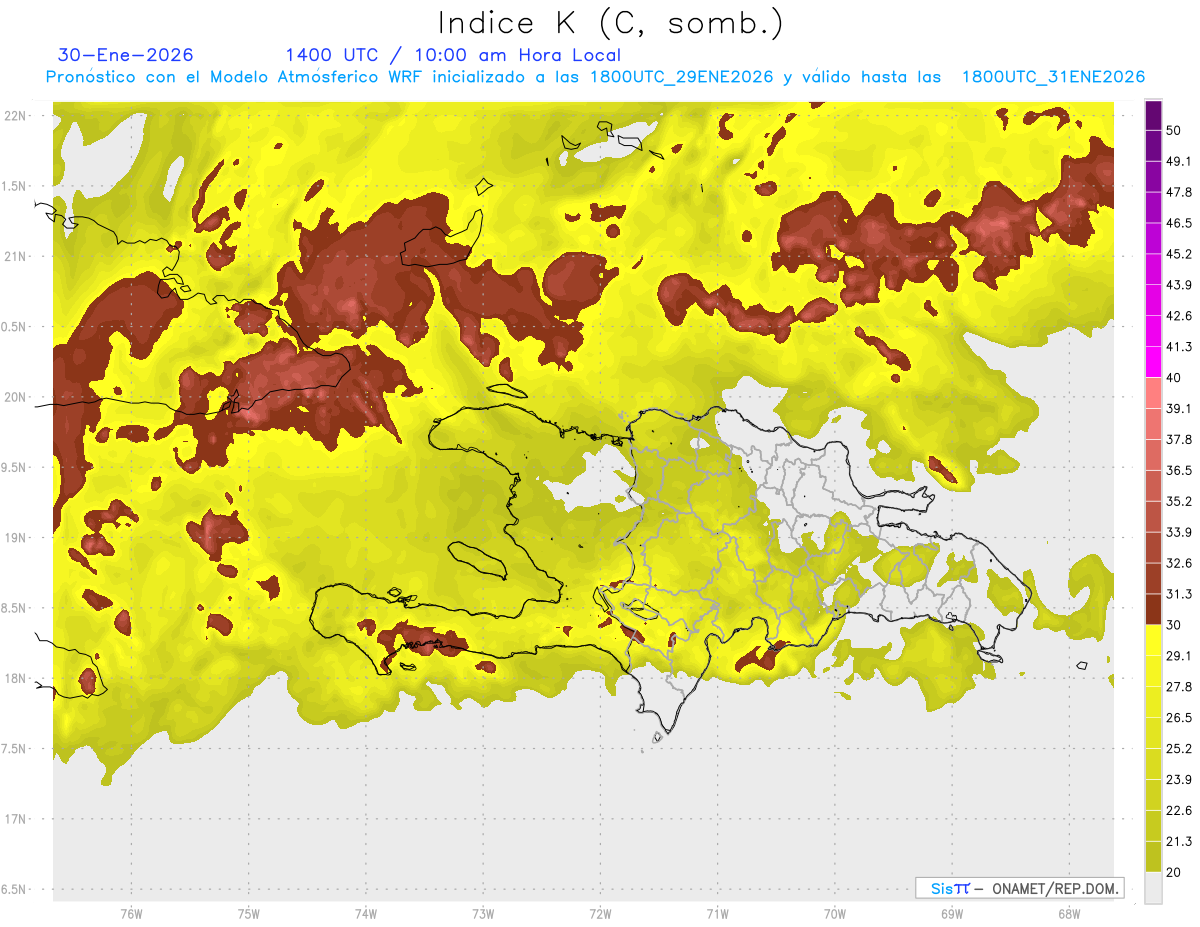Click the 73W longitude label
This screenshot has height=927, width=1200.
point(483,914)
